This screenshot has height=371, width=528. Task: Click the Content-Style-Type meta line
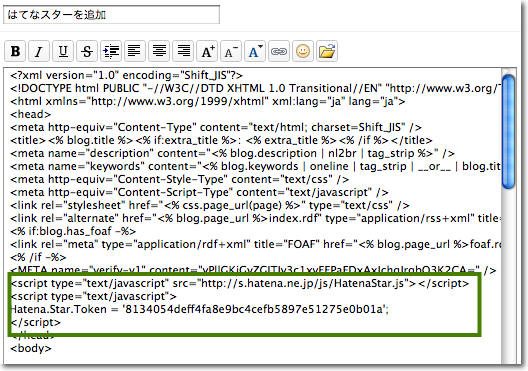179,179
